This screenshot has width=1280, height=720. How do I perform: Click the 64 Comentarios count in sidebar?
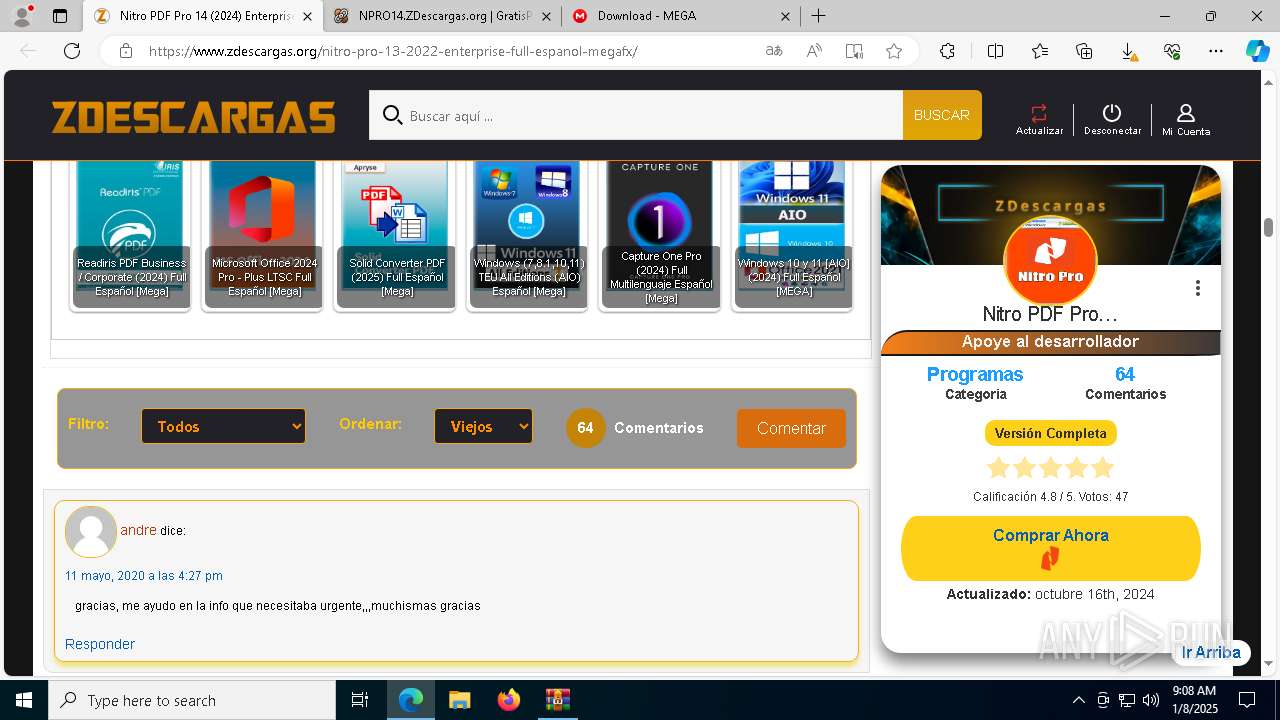[x=1125, y=382]
